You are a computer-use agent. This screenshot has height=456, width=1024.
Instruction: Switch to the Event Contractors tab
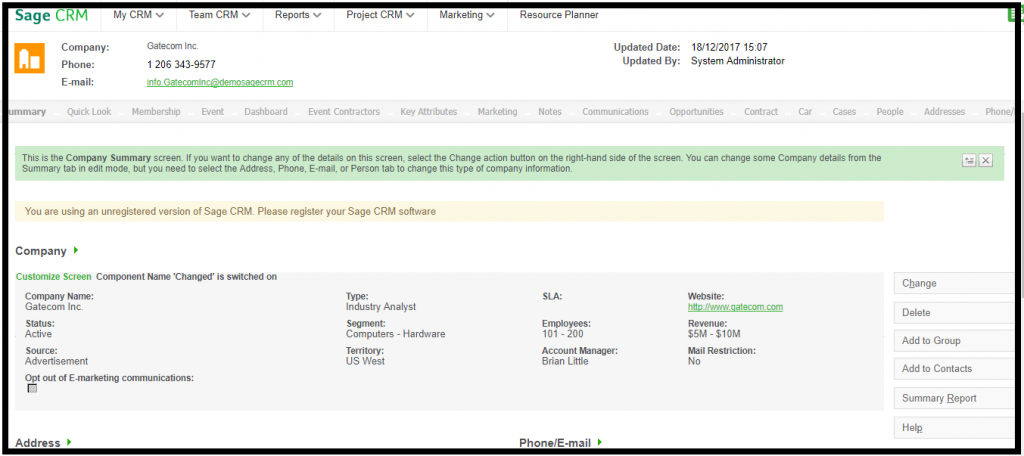[x=344, y=112]
